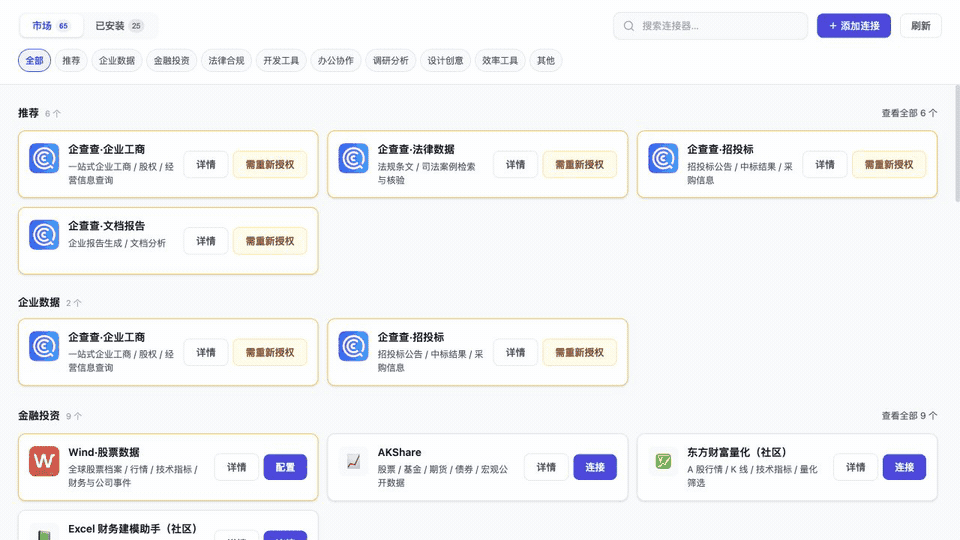Filter by 调研分析 category
The image size is (960, 540).
coord(391,61)
